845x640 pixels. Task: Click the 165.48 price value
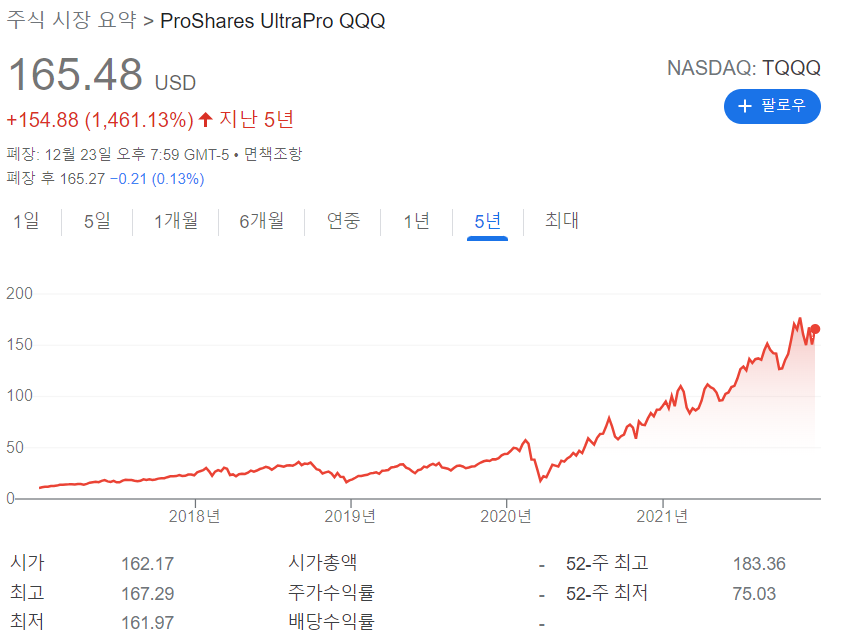click(x=75, y=74)
